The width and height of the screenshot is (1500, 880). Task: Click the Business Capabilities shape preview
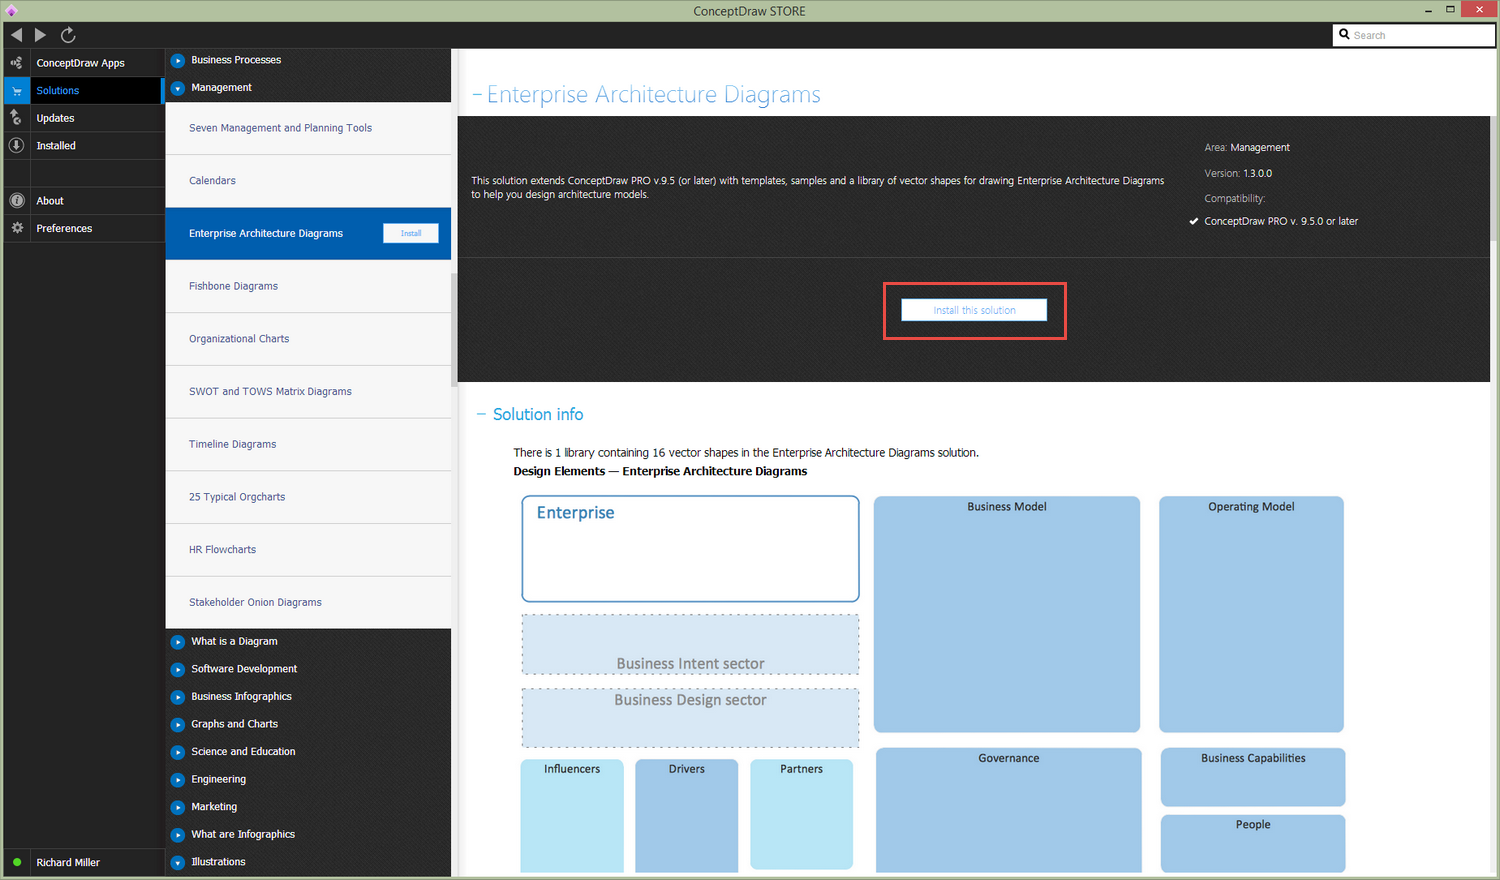1253,777
